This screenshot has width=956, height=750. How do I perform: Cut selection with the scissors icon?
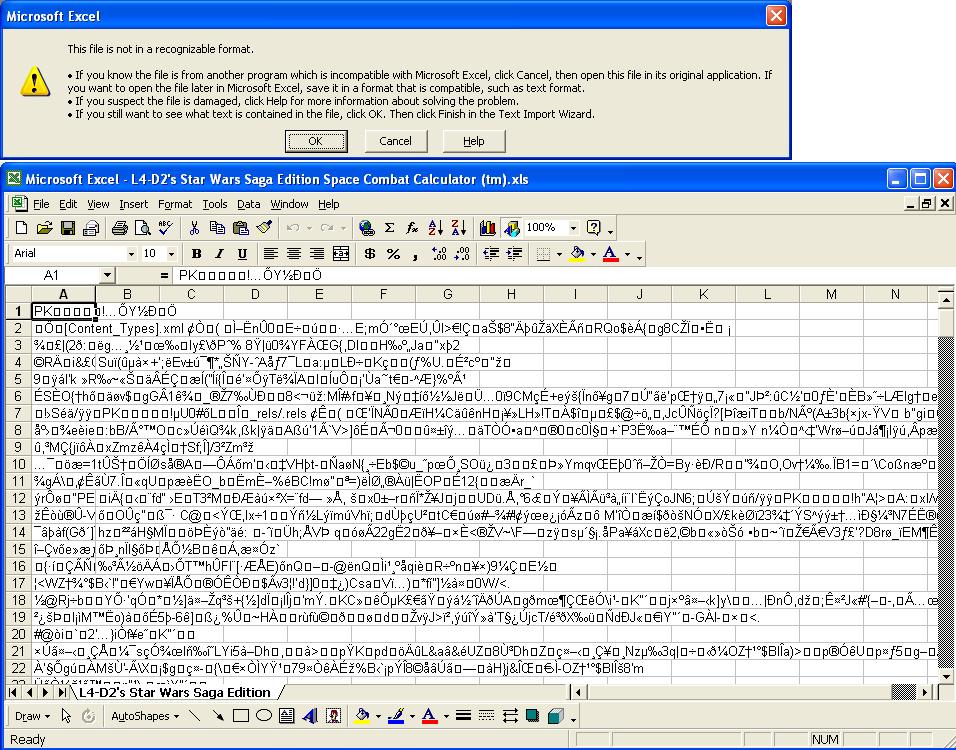click(194, 228)
